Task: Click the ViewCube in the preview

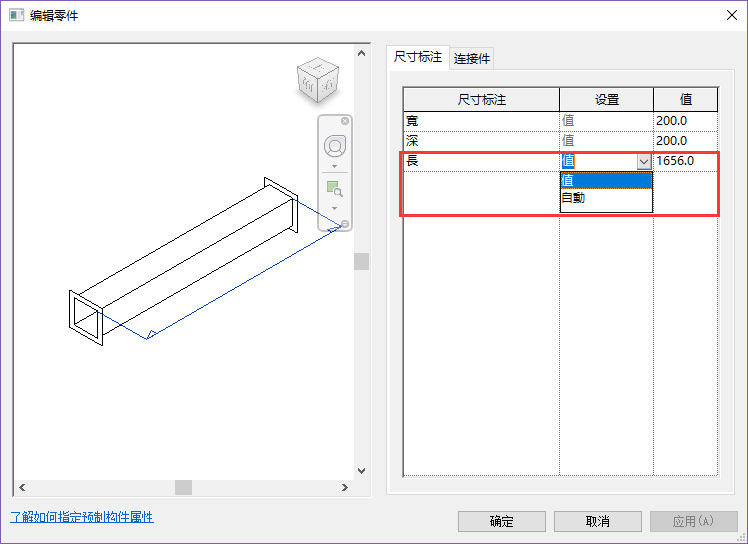Action: click(x=318, y=80)
